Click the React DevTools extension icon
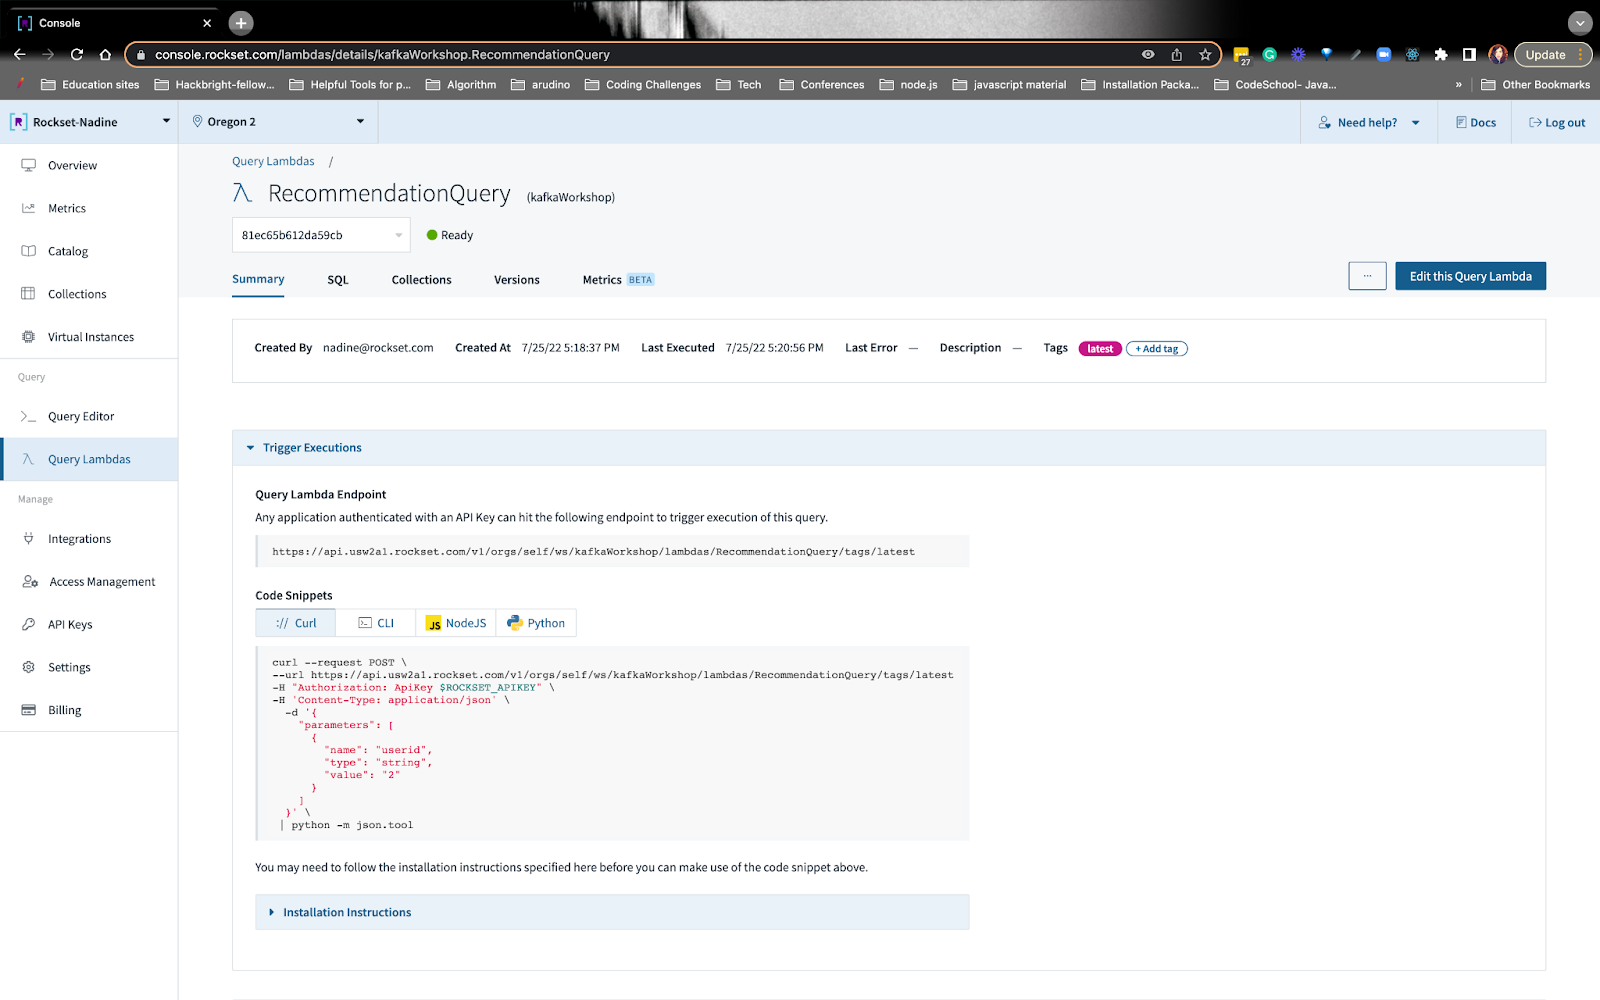This screenshot has width=1600, height=1000. (x=1412, y=55)
